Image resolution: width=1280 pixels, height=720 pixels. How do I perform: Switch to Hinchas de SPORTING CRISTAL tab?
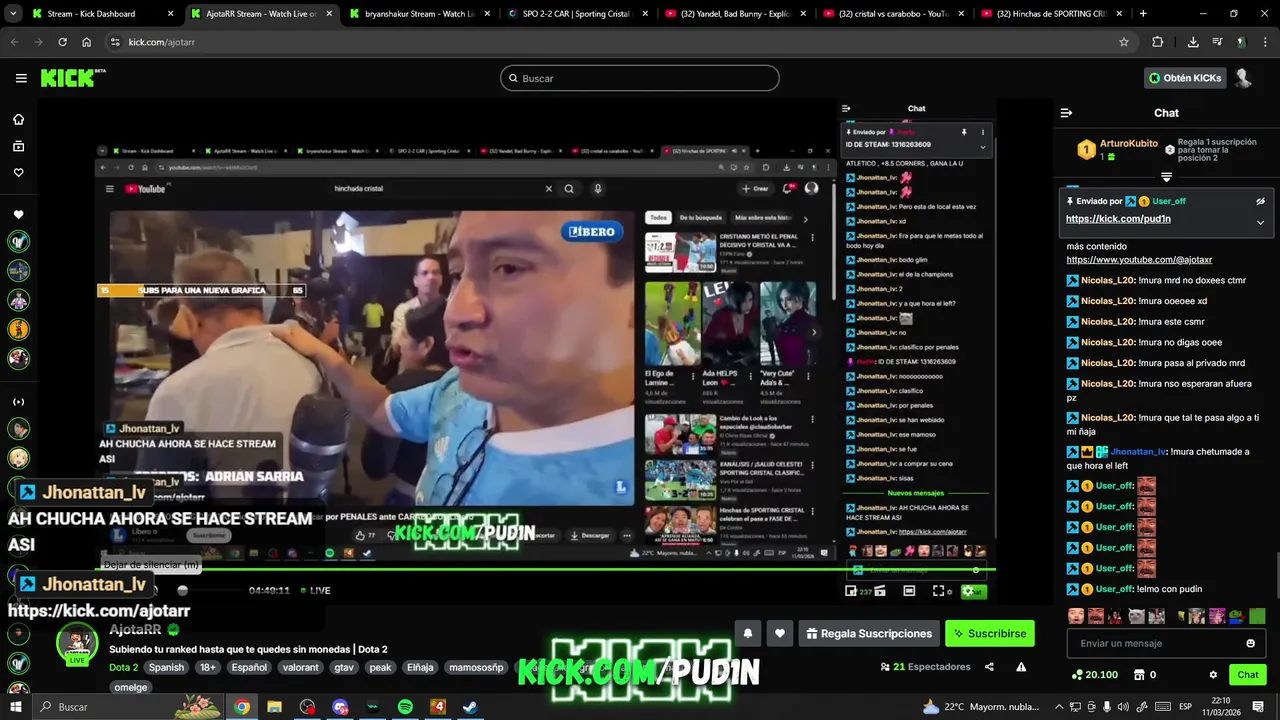1050,14
